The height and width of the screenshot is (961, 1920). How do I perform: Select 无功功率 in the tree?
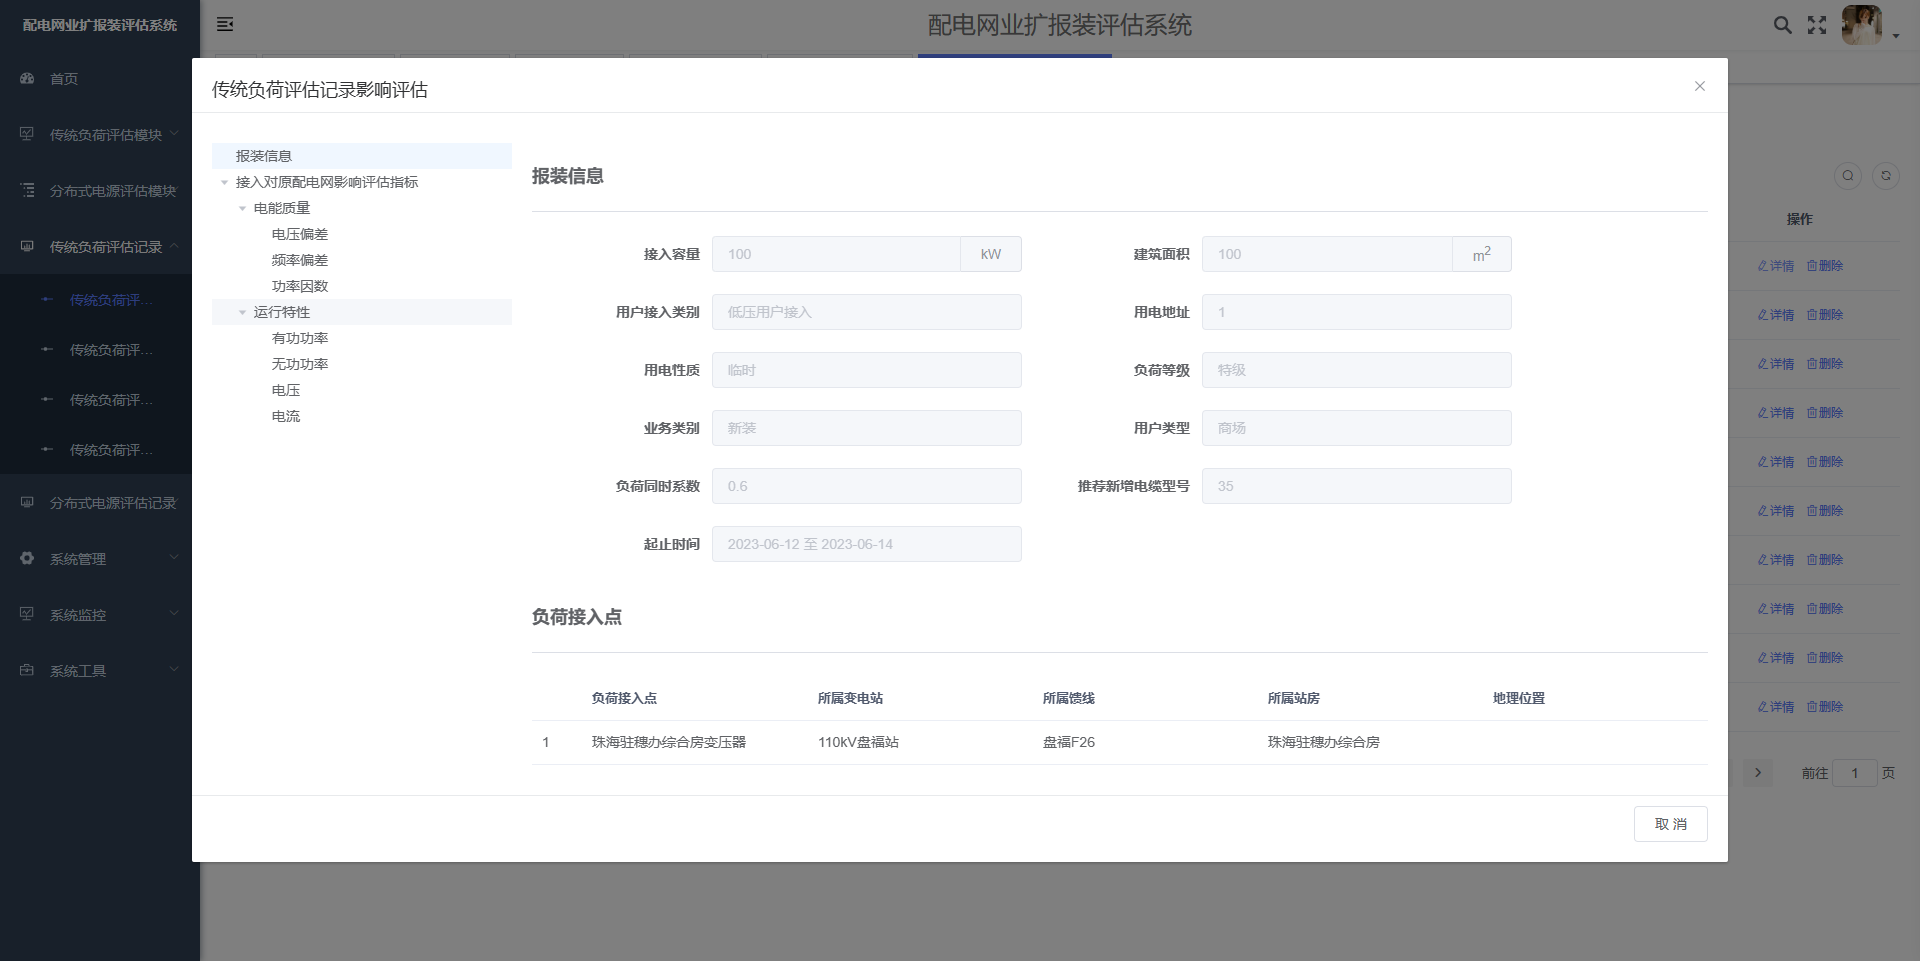click(300, 364)
